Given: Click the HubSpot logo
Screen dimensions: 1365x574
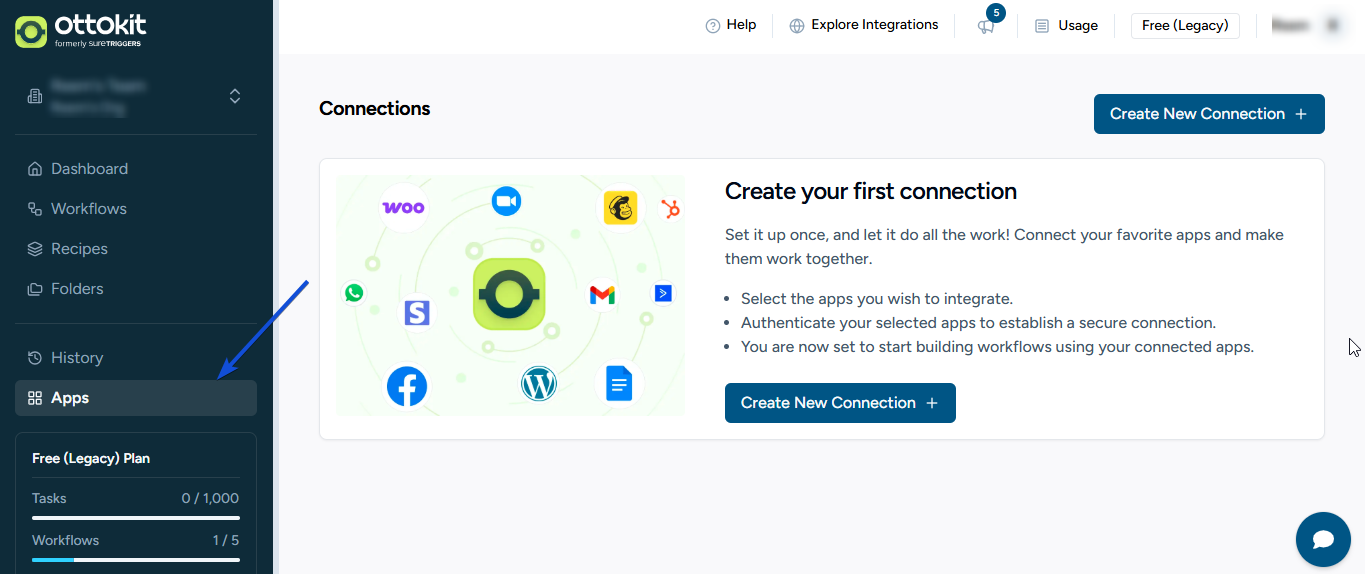Looking at the screenshot, I should tap(670, 209).
